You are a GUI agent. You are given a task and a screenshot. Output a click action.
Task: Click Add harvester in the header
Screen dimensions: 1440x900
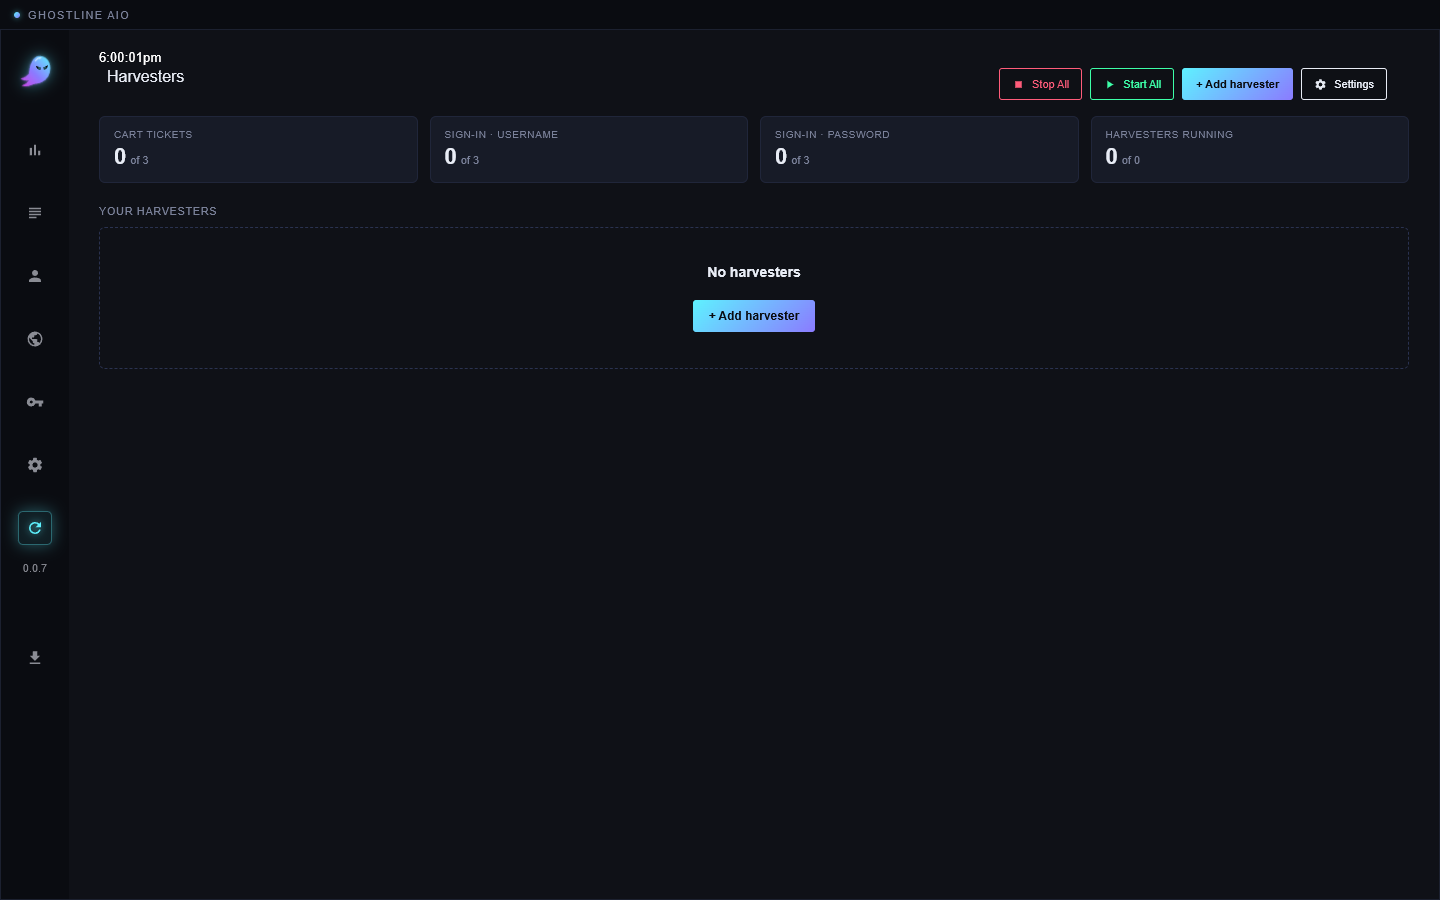click(1237, 84)
